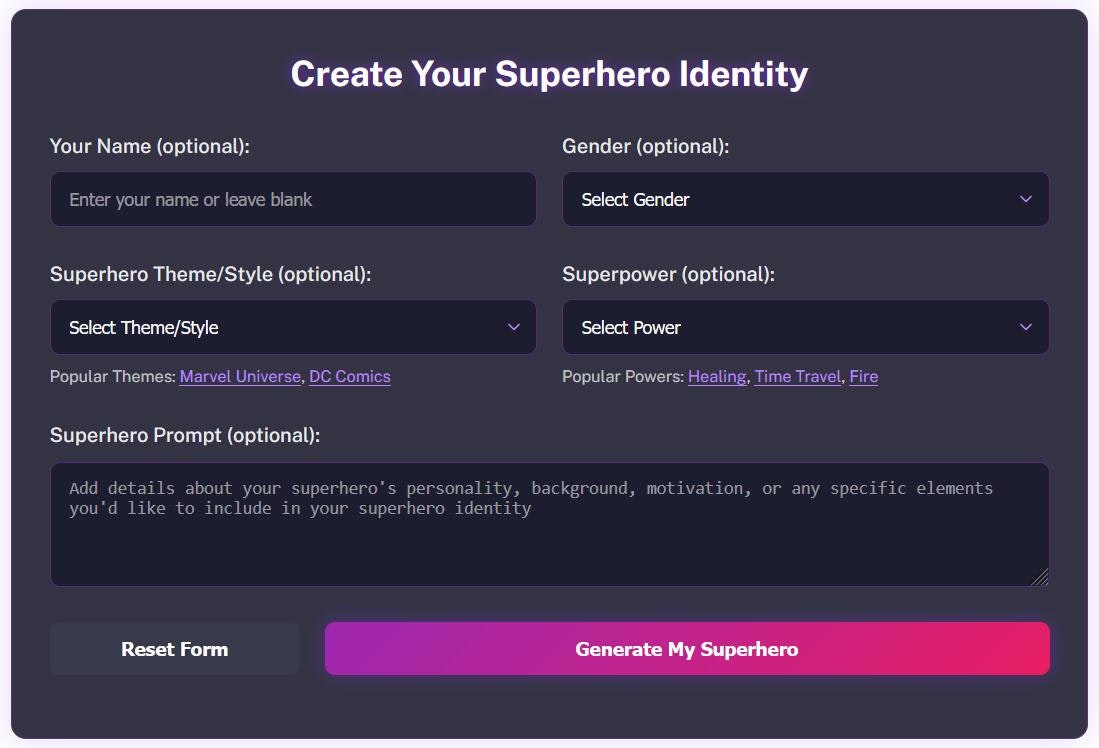Click the chevron arrow in the Gender box
The width and height of the screenshot is (1099, 748).
[x=1025, y=200]
